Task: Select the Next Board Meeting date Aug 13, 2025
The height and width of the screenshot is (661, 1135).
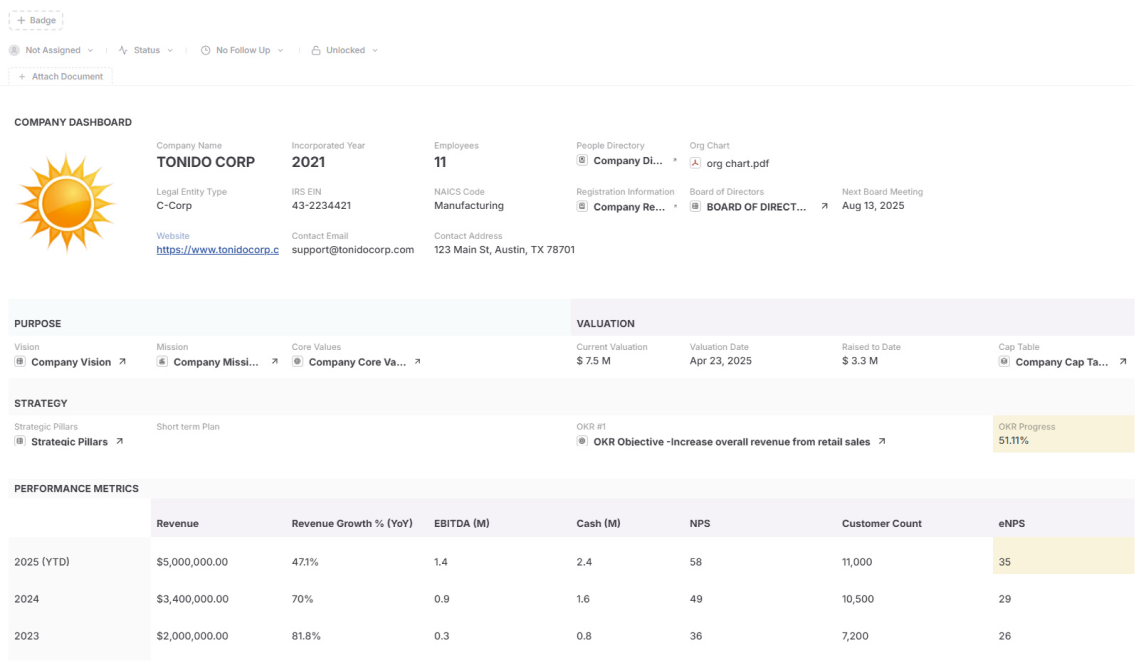Action: pyautogui.click(x=873, y=206)
